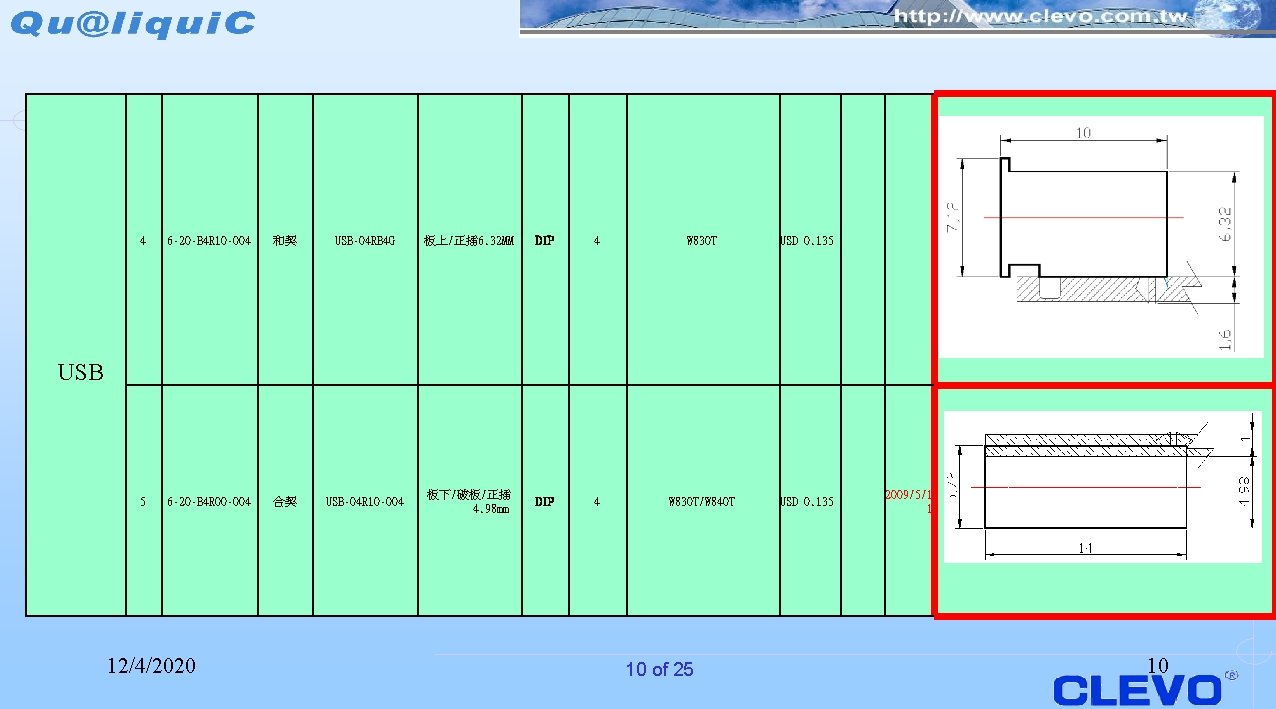The width and height of the screenshot is (1276, 709).
Task: Click the vendor cell 和契
Action: point(285,240)
